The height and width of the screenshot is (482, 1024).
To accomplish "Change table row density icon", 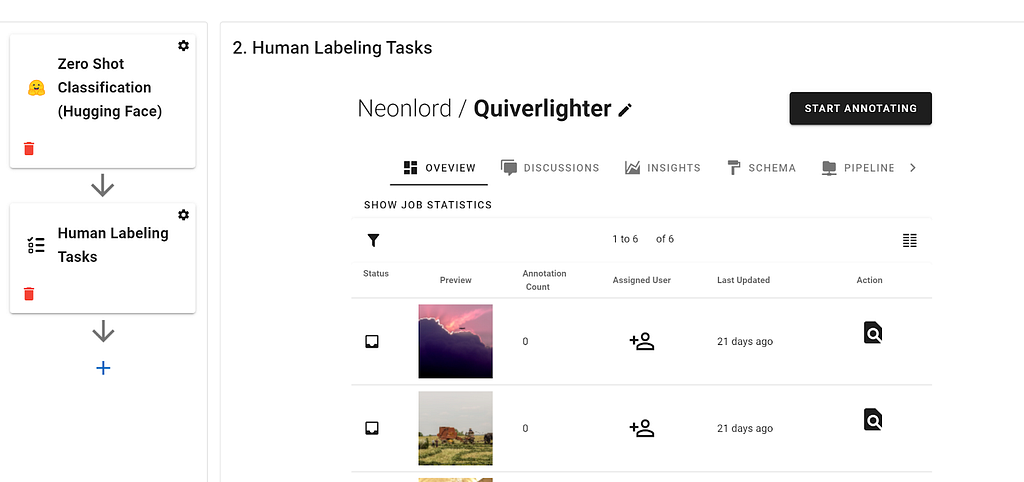I will [x=910, y=240].
